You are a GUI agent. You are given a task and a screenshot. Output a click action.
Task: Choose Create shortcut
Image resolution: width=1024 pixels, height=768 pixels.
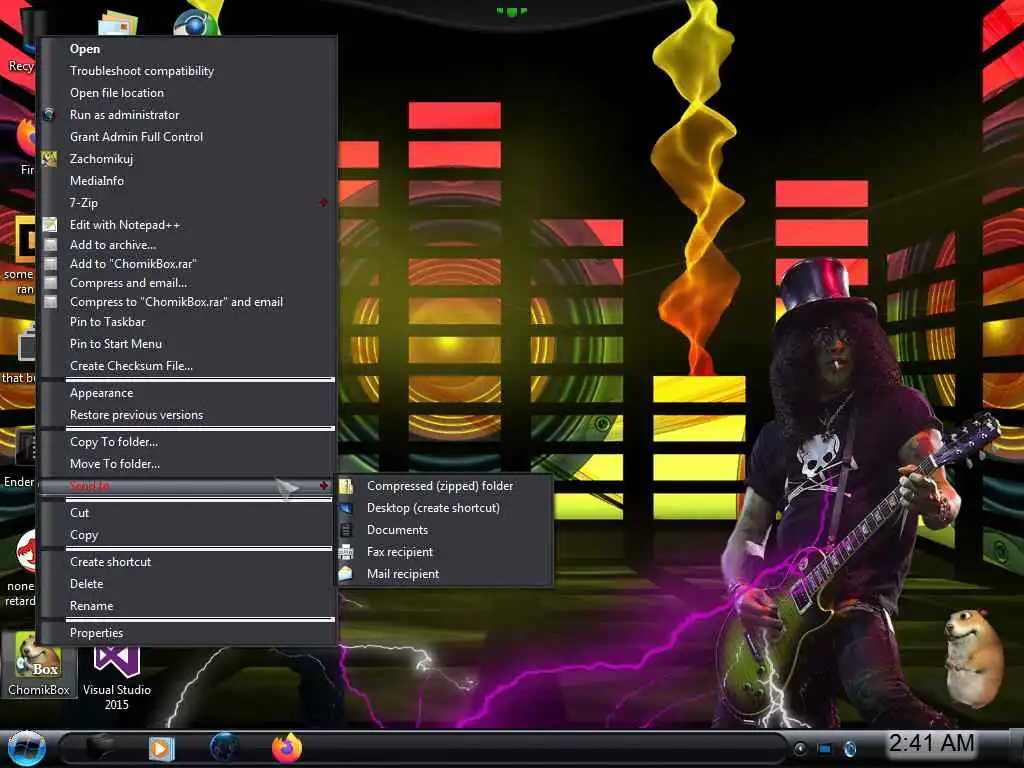point(187,562)
